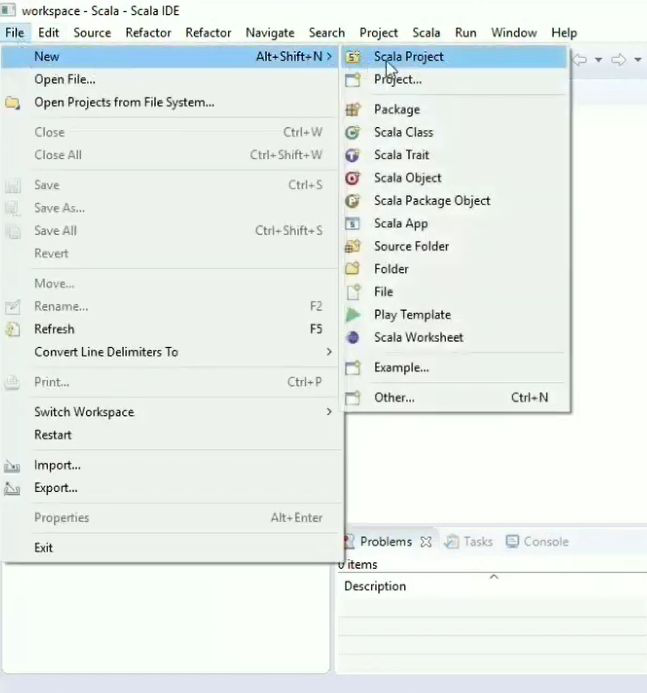647x693 pixels.
Task: Click the Project... wizard icon
Action: point(353,80)
